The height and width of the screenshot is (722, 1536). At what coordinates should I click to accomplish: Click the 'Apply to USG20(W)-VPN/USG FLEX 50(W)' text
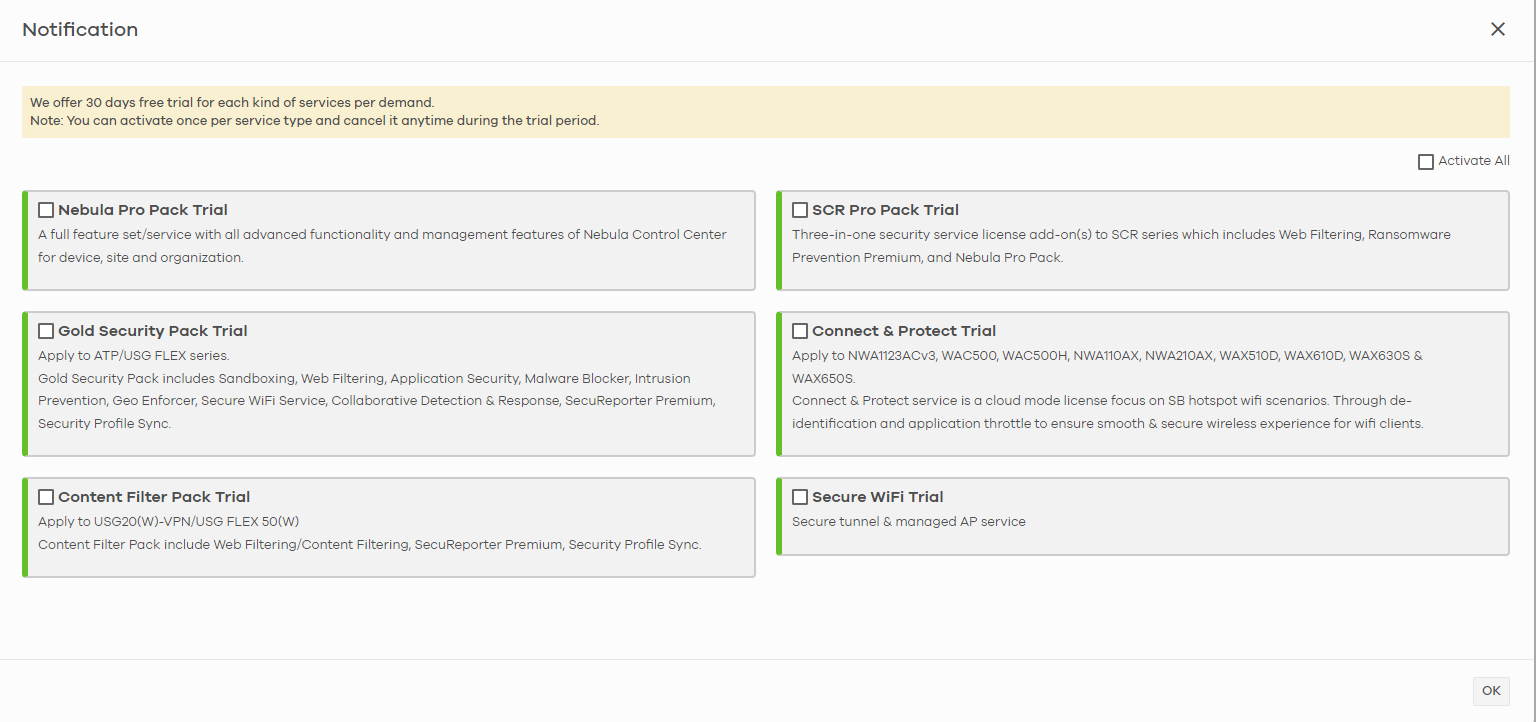pos(168,521)
